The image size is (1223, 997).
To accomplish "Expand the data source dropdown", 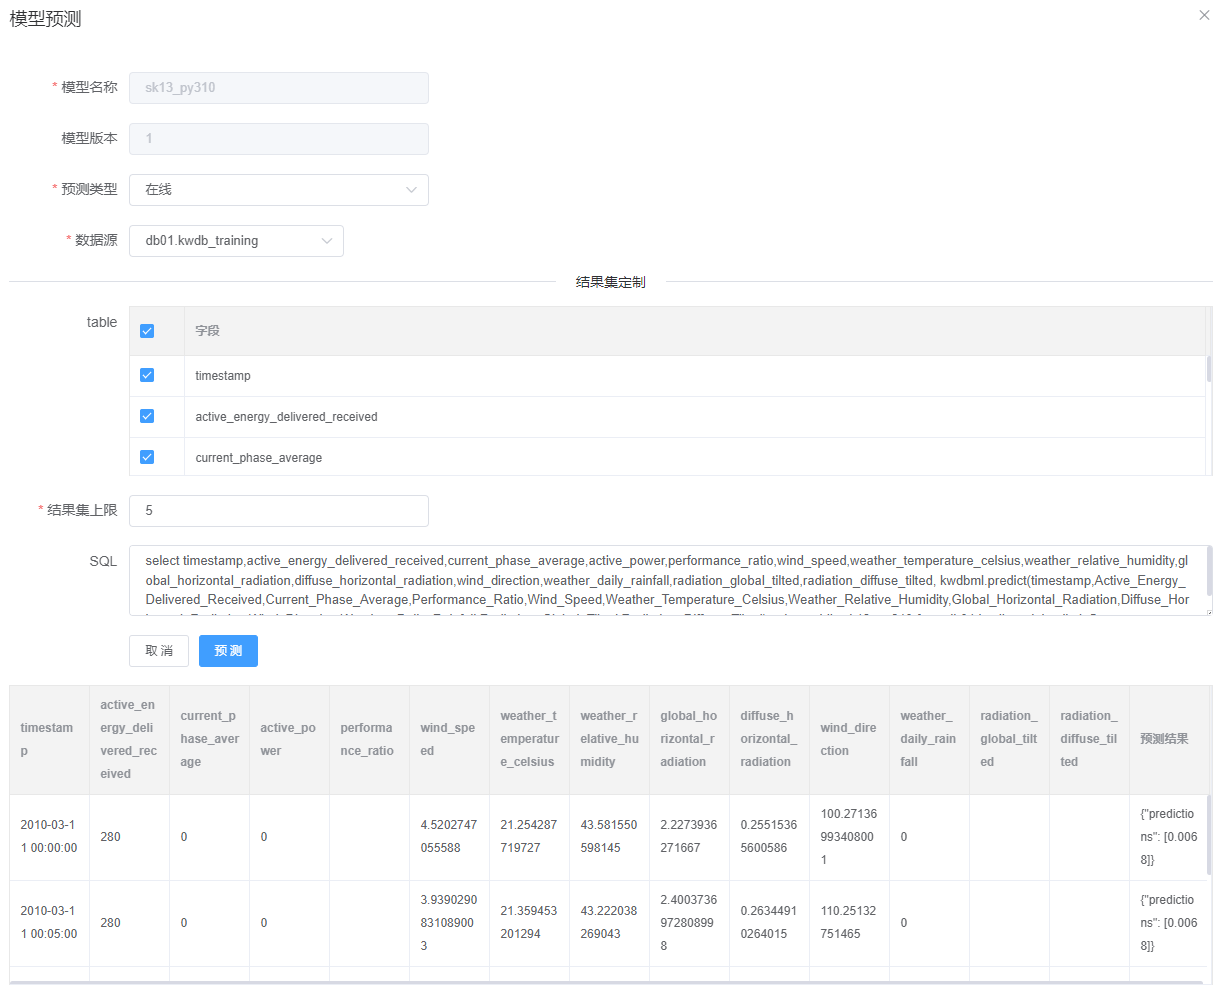I will point(236,241).
